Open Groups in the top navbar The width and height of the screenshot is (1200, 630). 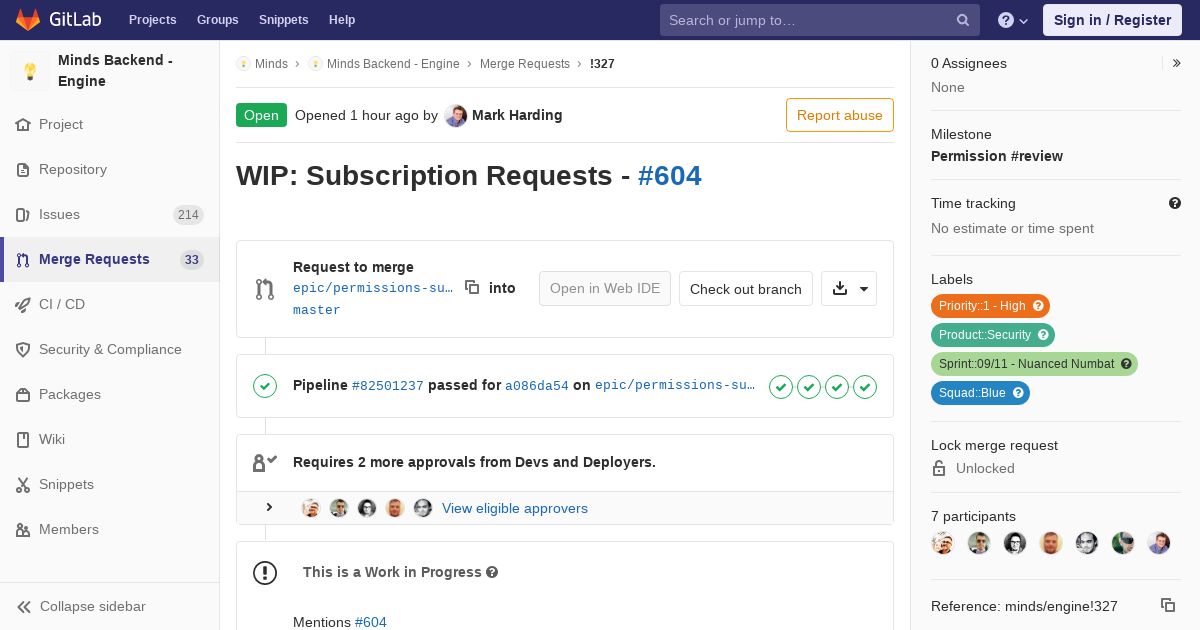(217, 20)
